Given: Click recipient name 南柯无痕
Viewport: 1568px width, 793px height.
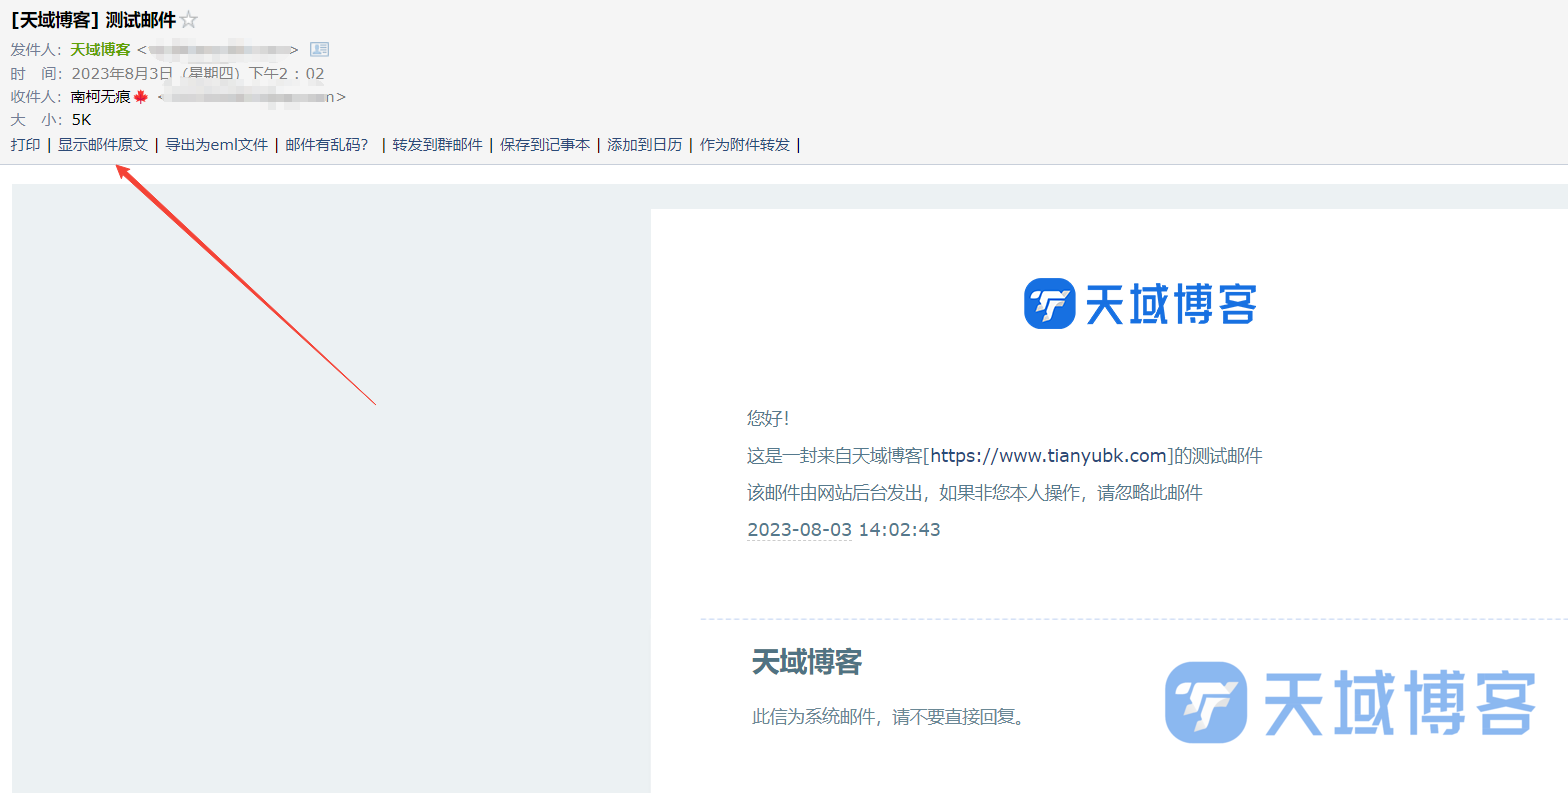Looking at the screenshot, I should pyautogui.click(x=100, y=97).
